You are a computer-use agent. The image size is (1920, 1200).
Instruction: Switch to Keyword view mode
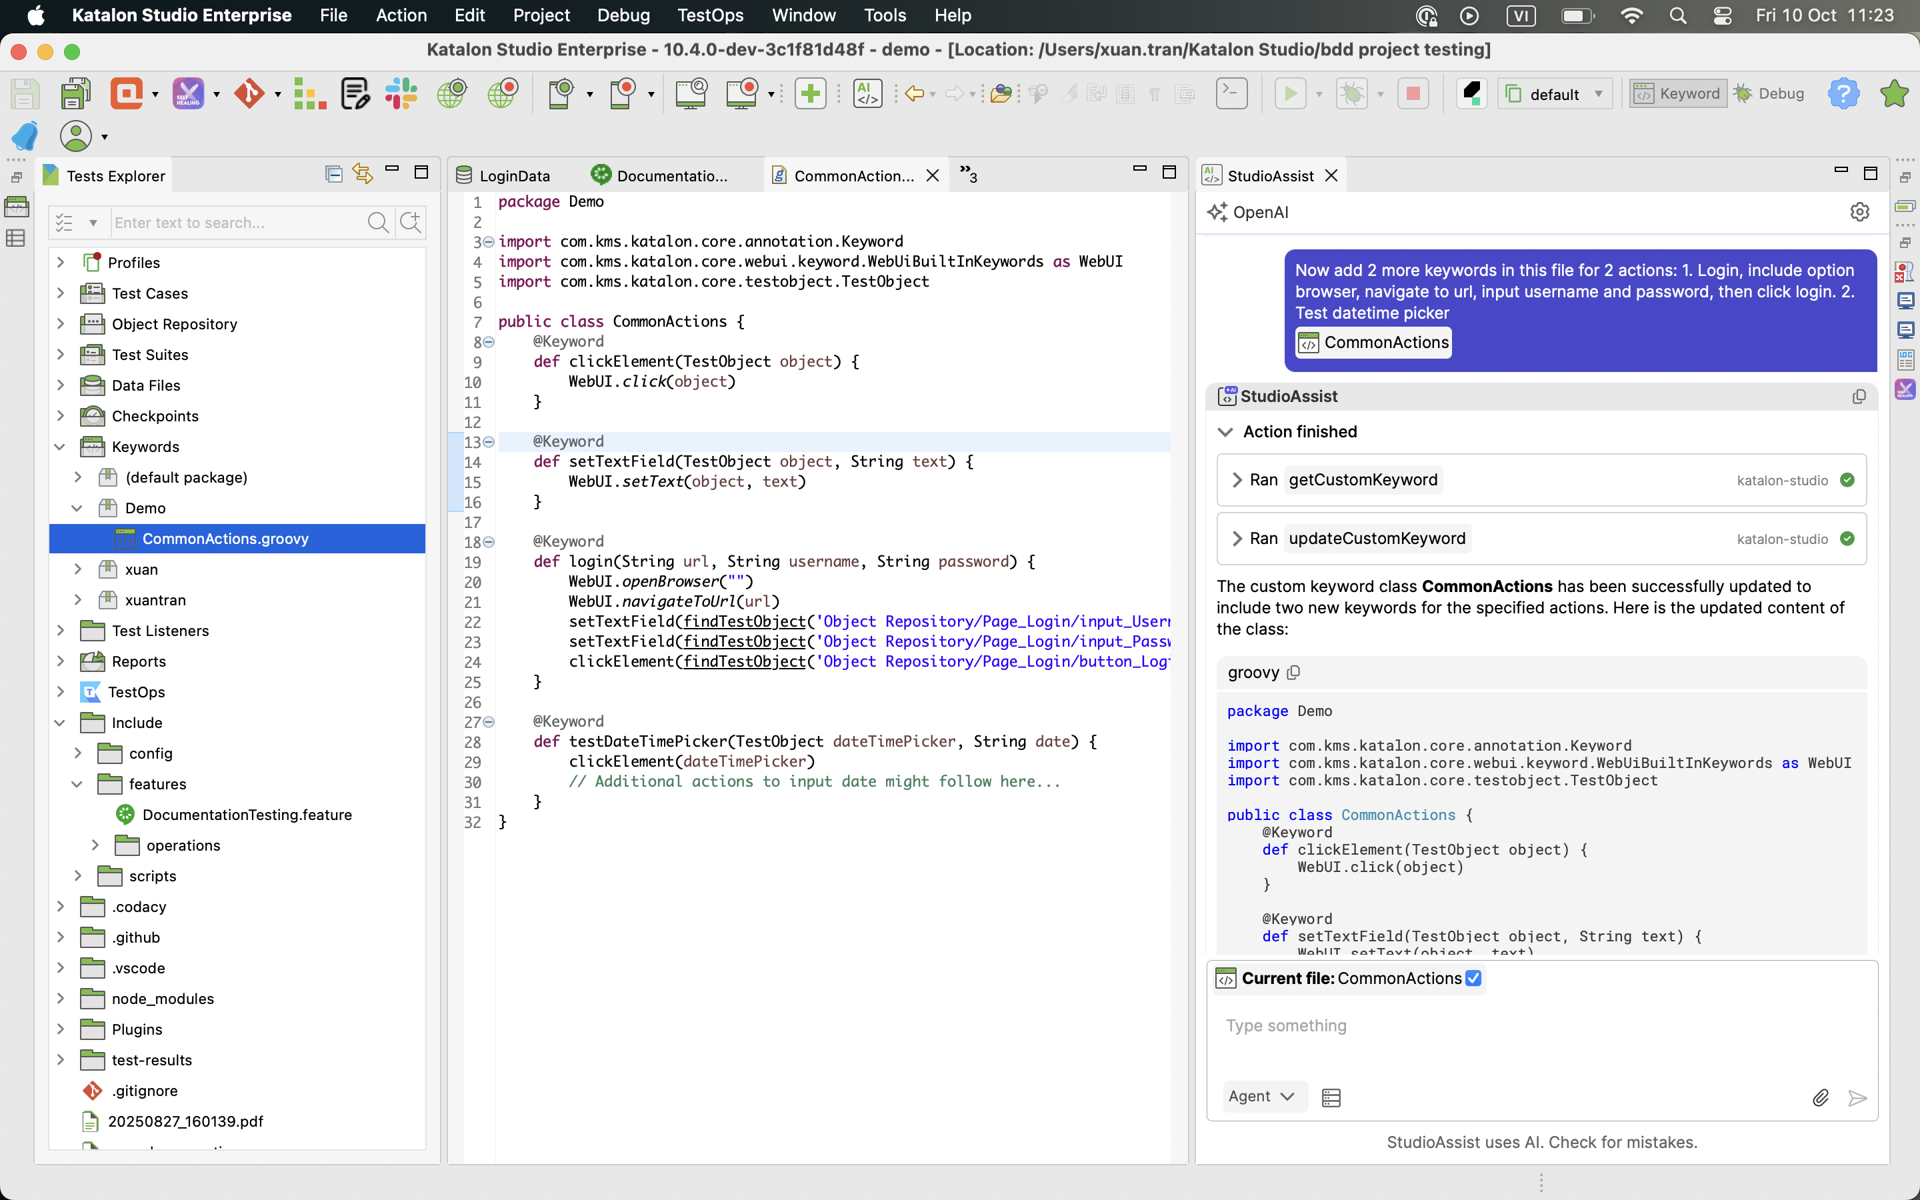coord(1677,94)
